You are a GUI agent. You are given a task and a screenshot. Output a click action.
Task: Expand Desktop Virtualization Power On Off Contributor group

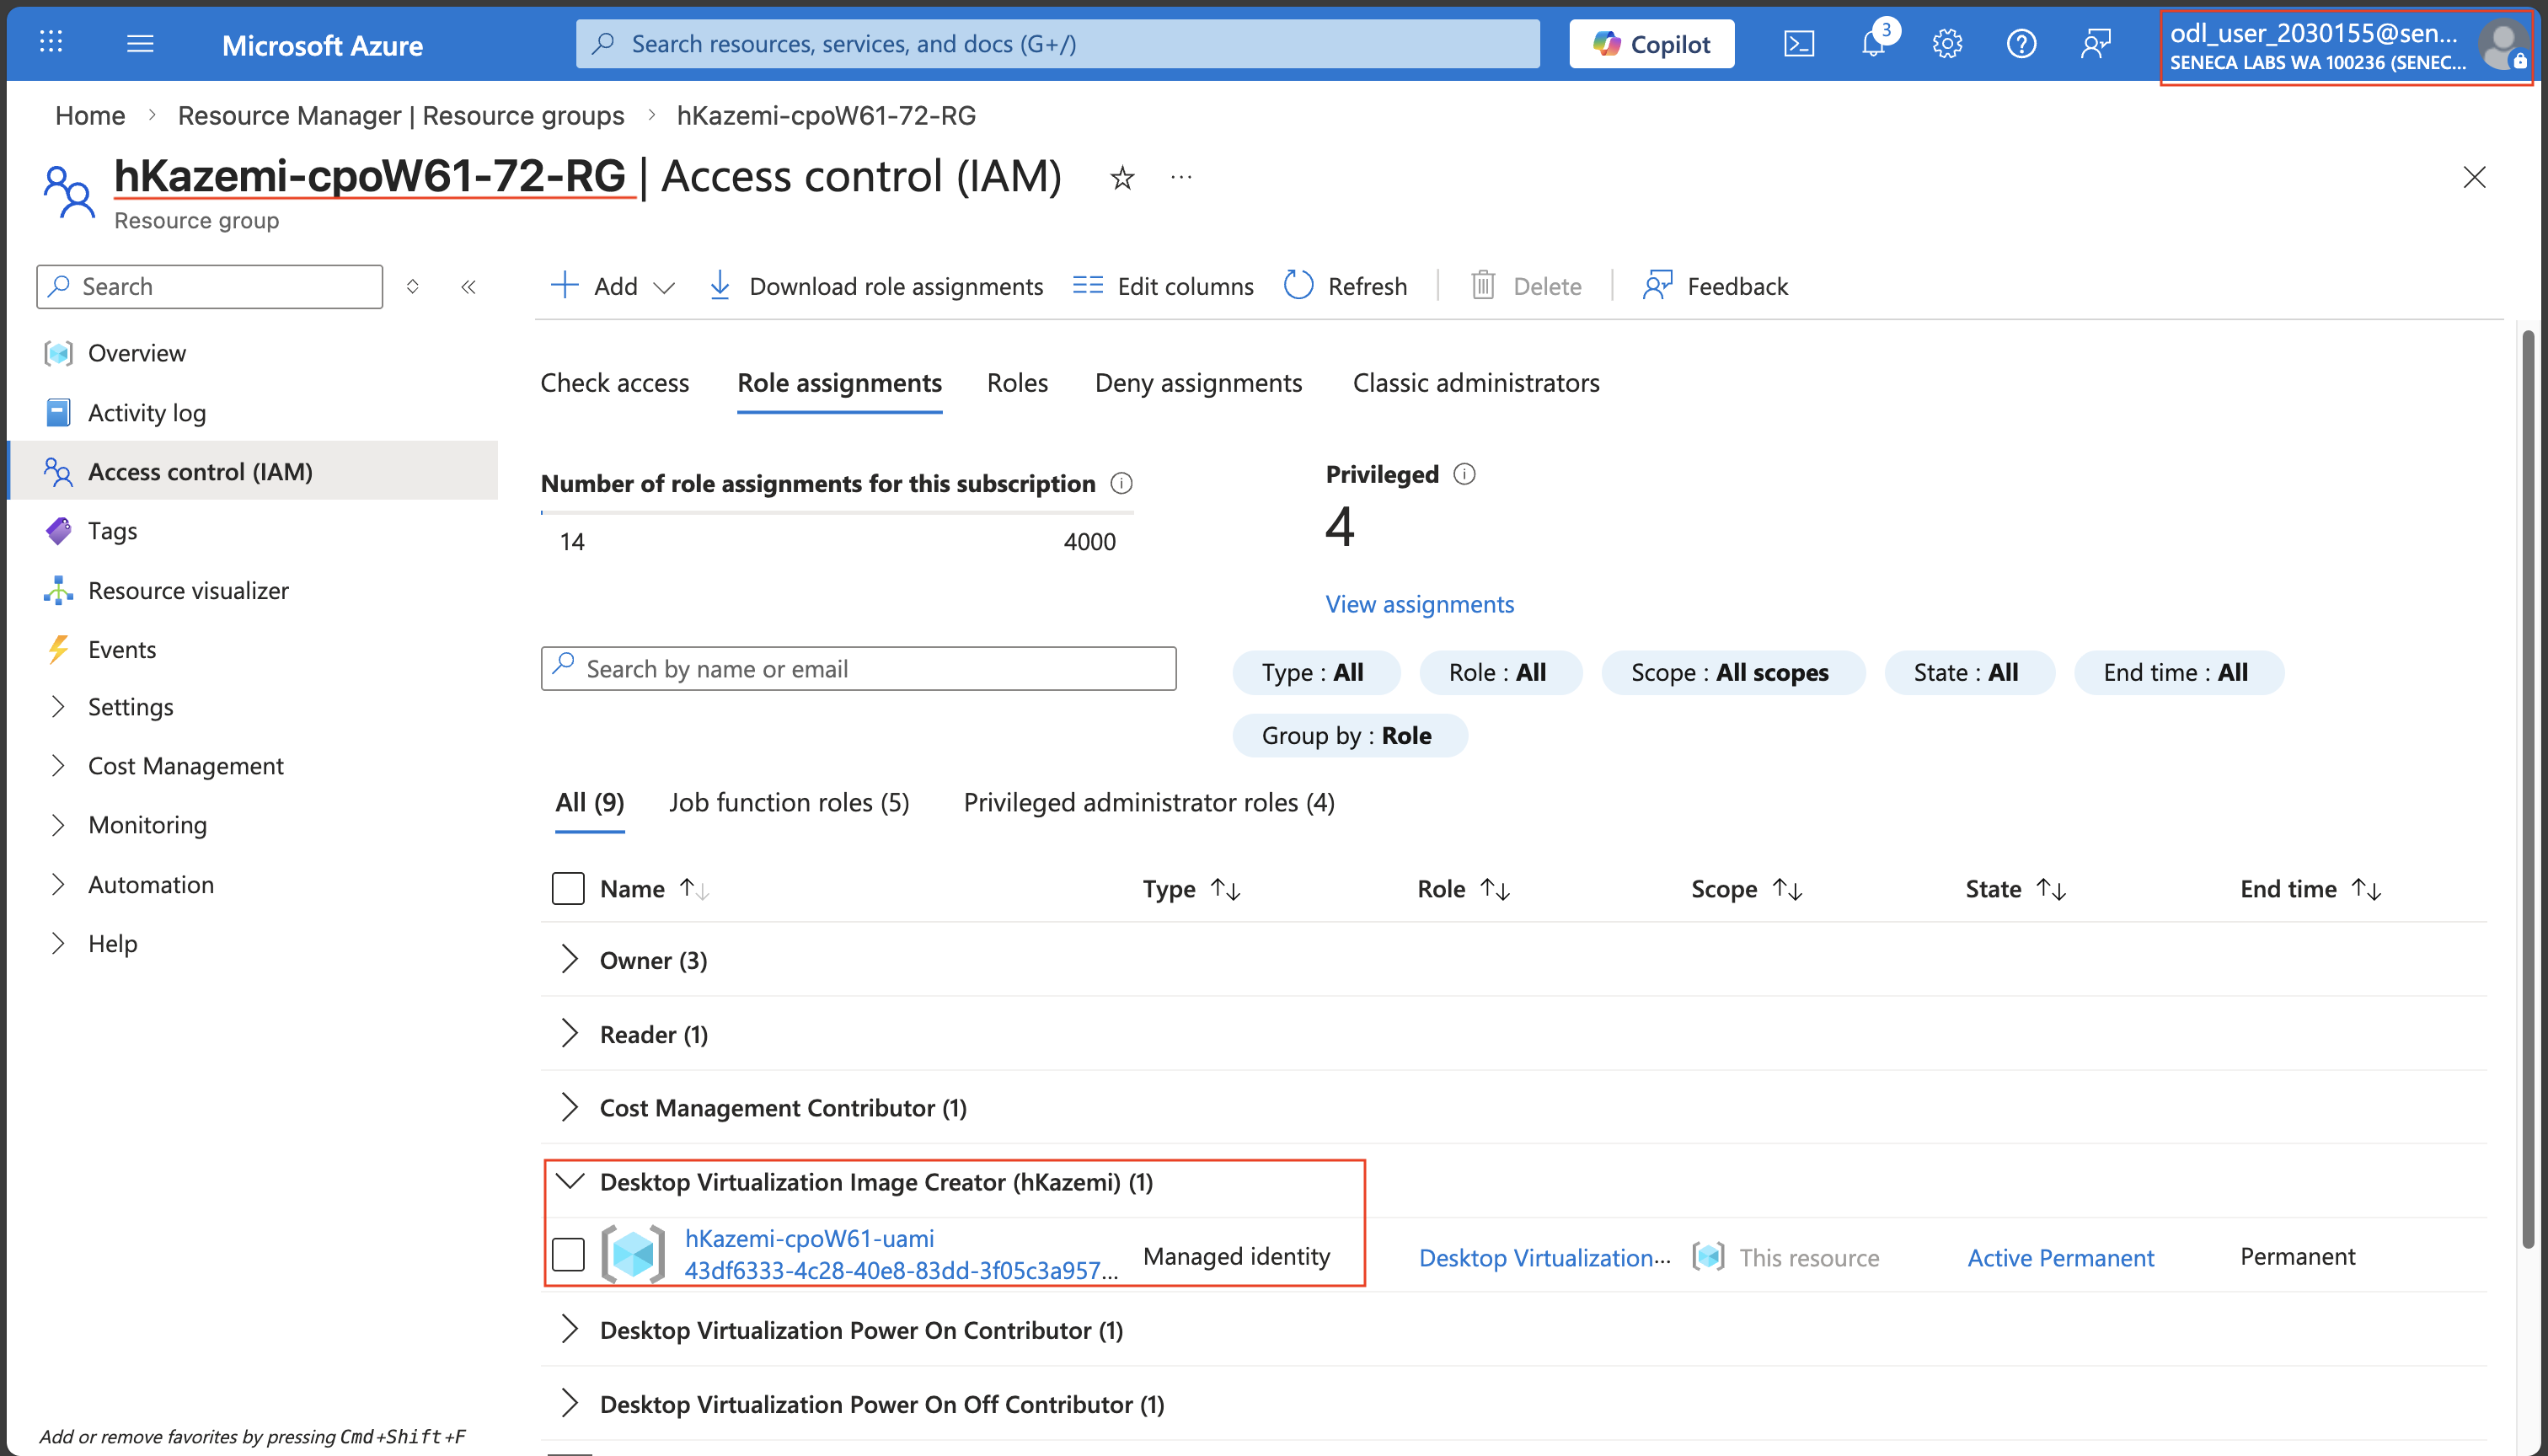coord(569,1404)
